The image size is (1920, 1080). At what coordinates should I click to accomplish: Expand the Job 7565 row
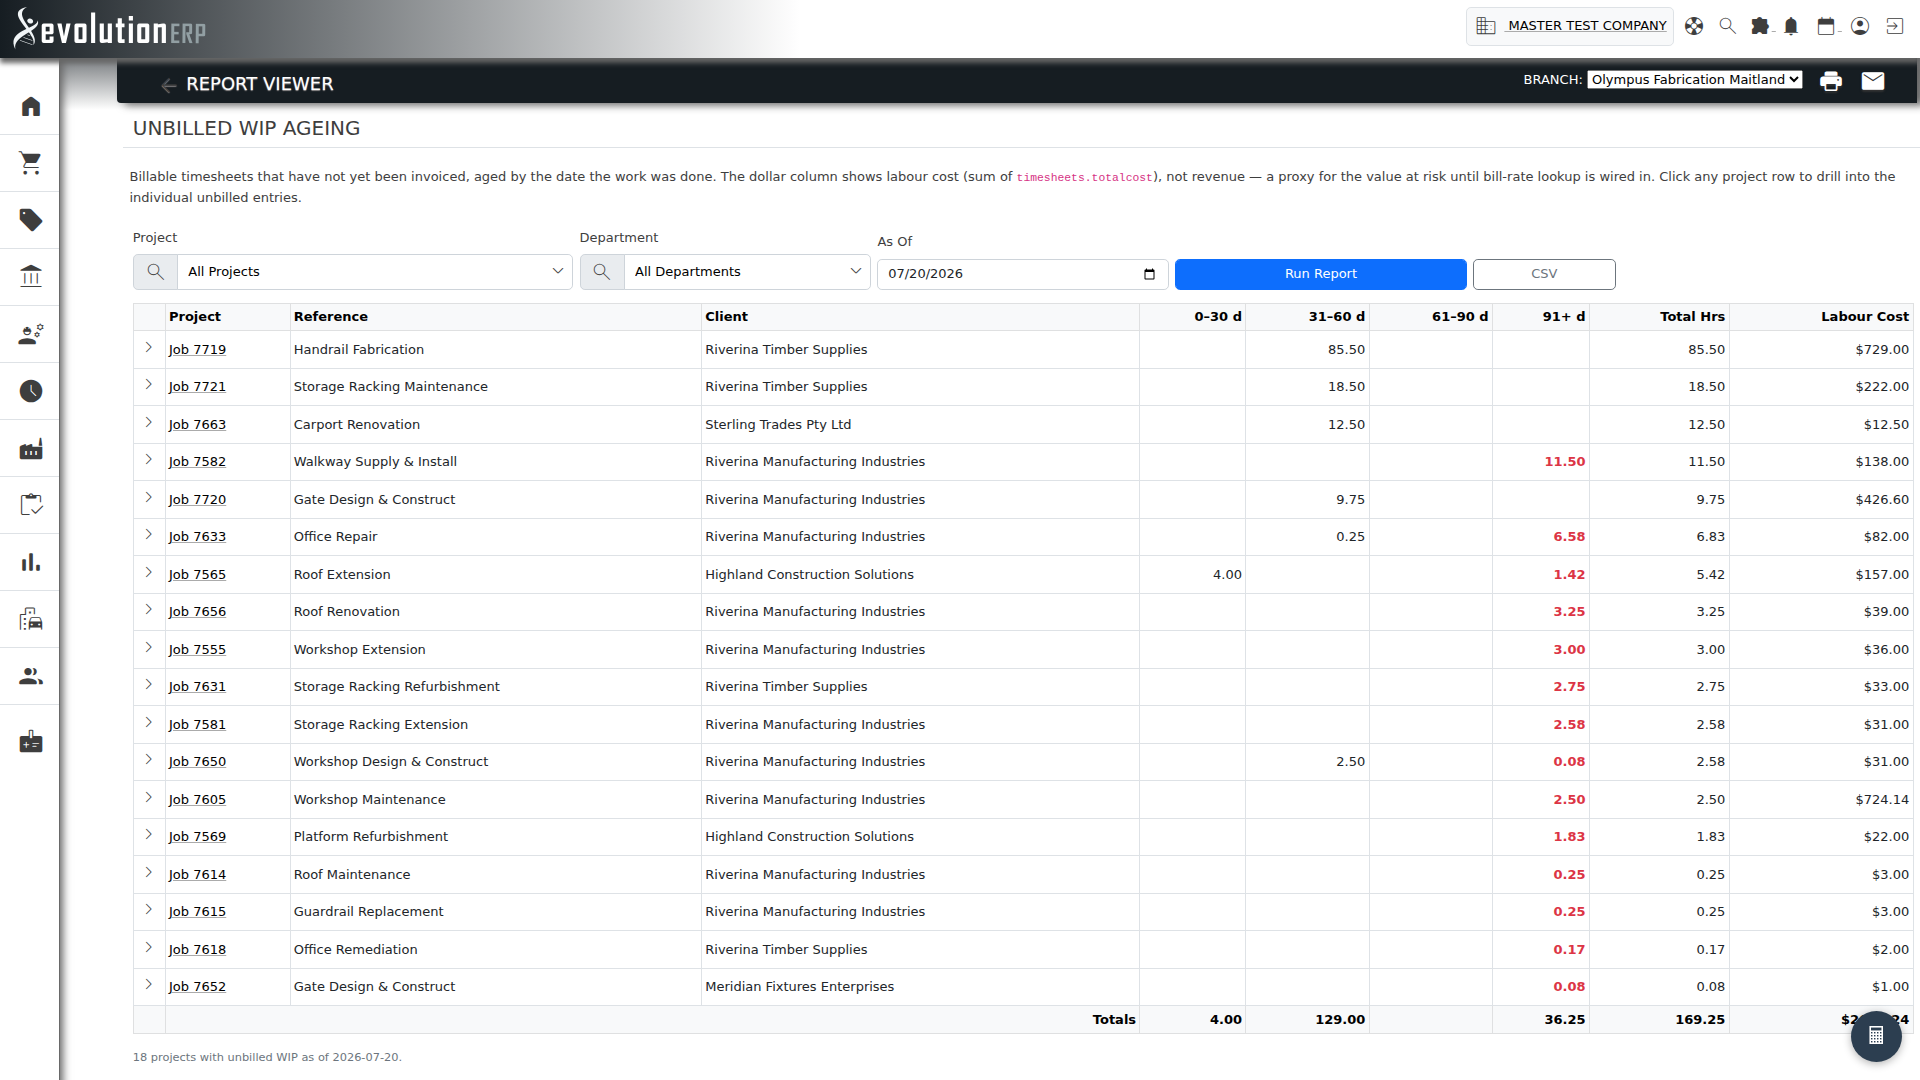click(149, 573)
